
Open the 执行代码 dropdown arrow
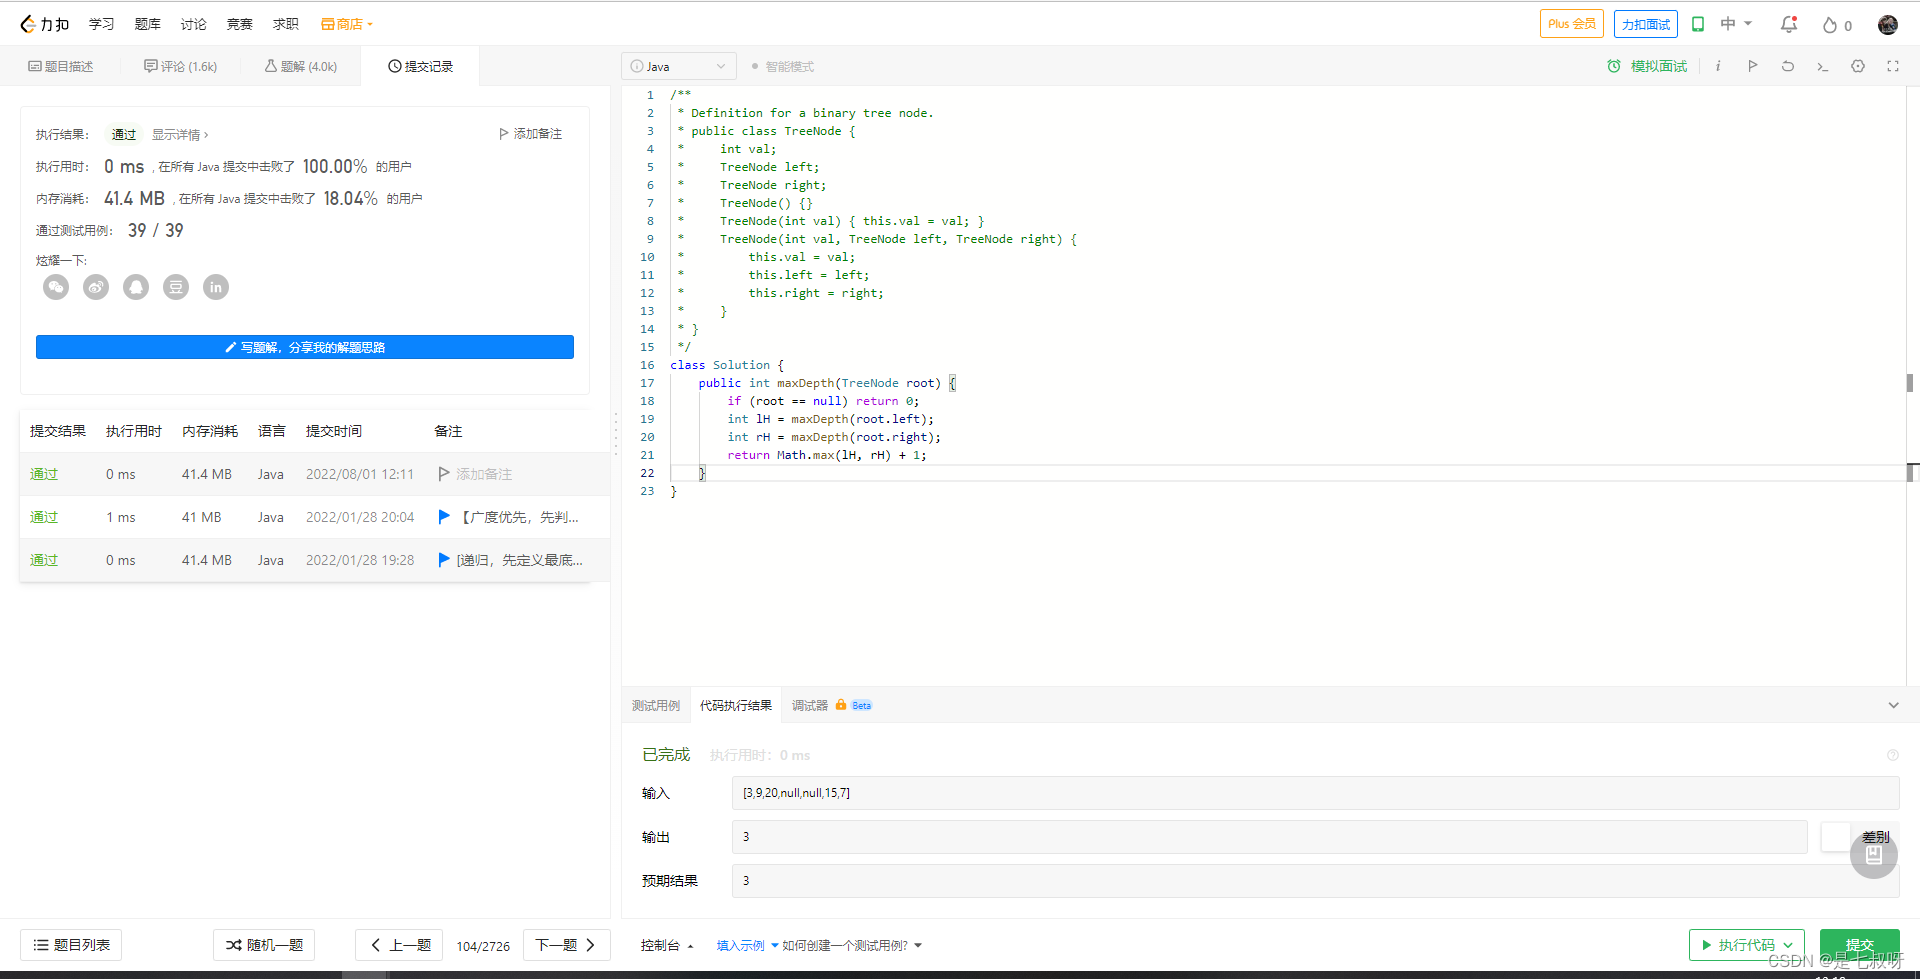tap(1788, 945)
